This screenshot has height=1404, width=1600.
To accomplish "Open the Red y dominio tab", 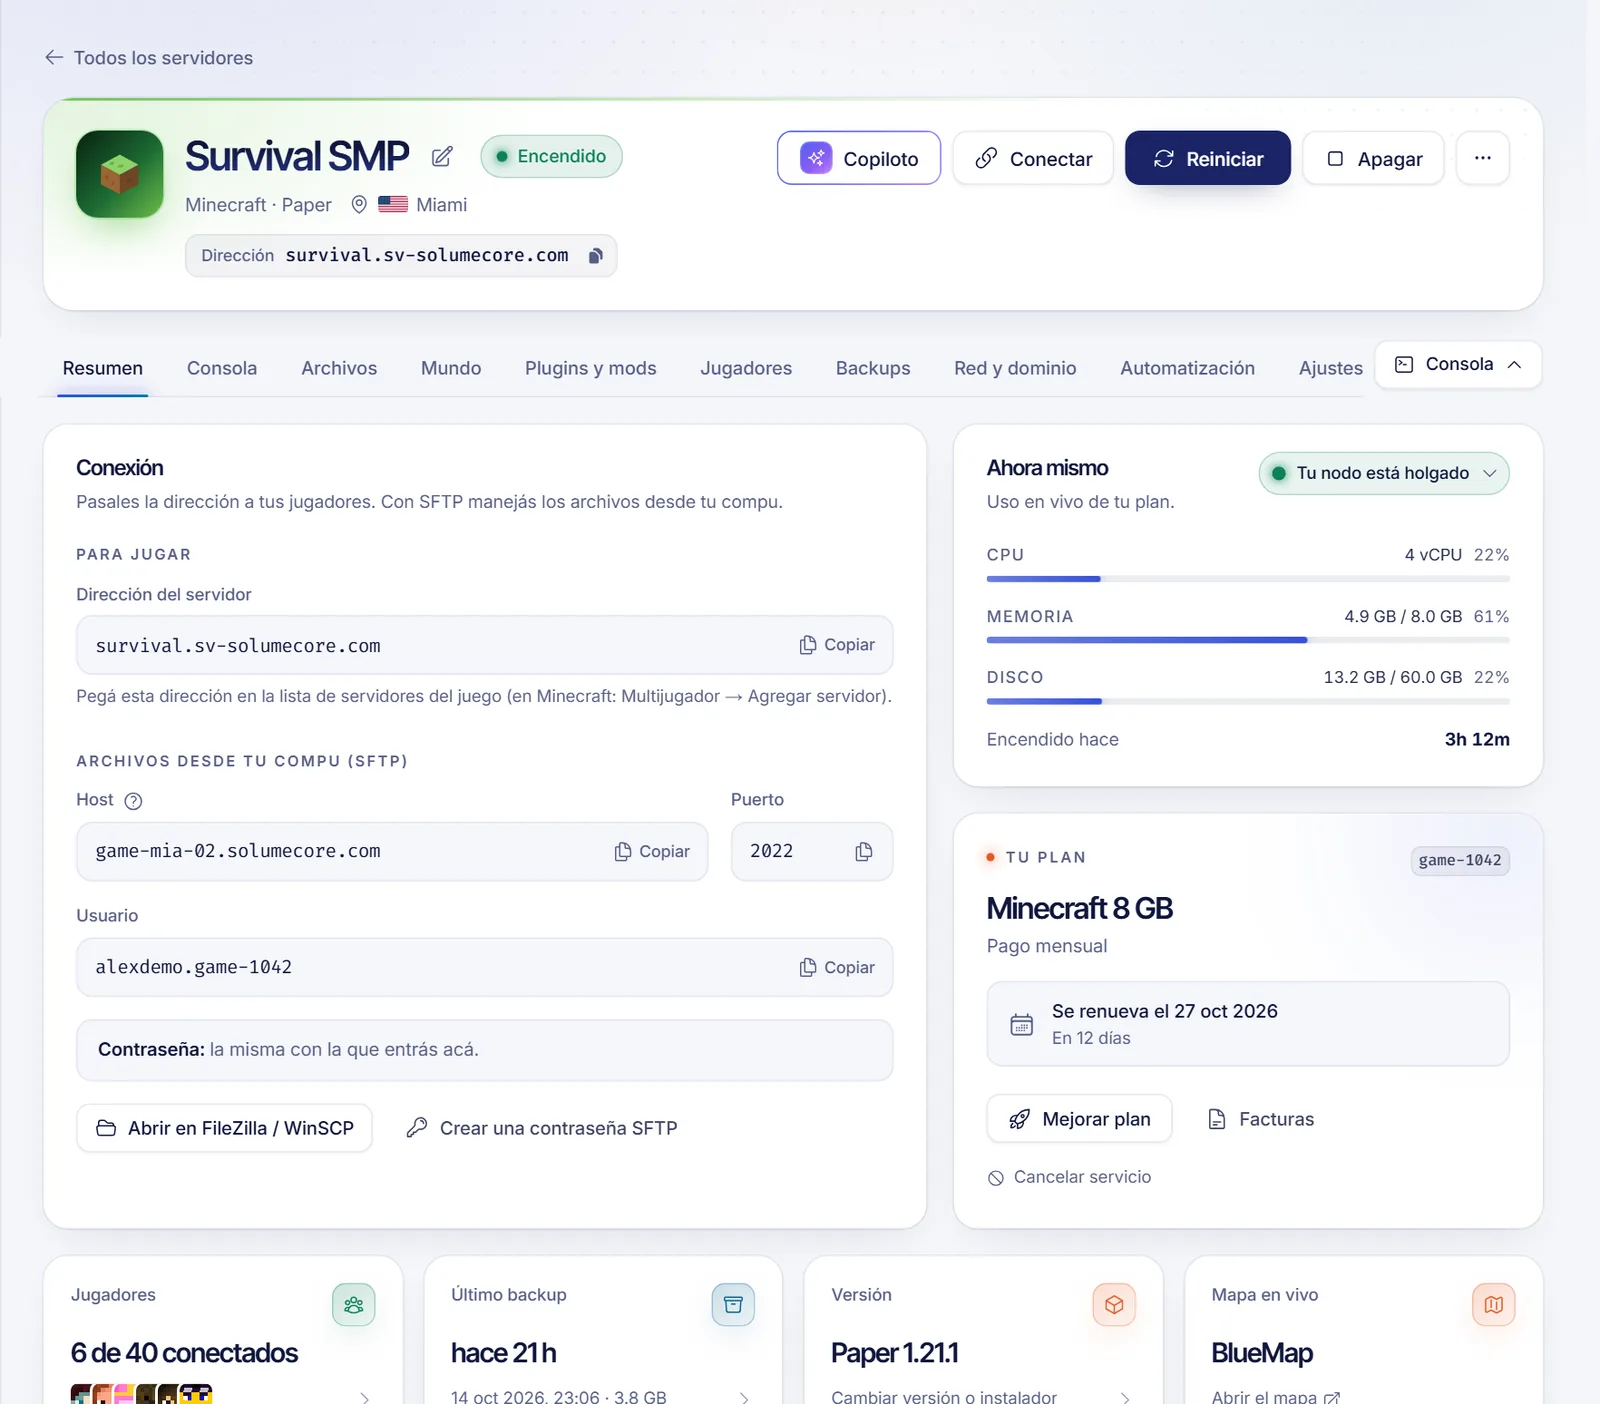I will point(1015,368).
